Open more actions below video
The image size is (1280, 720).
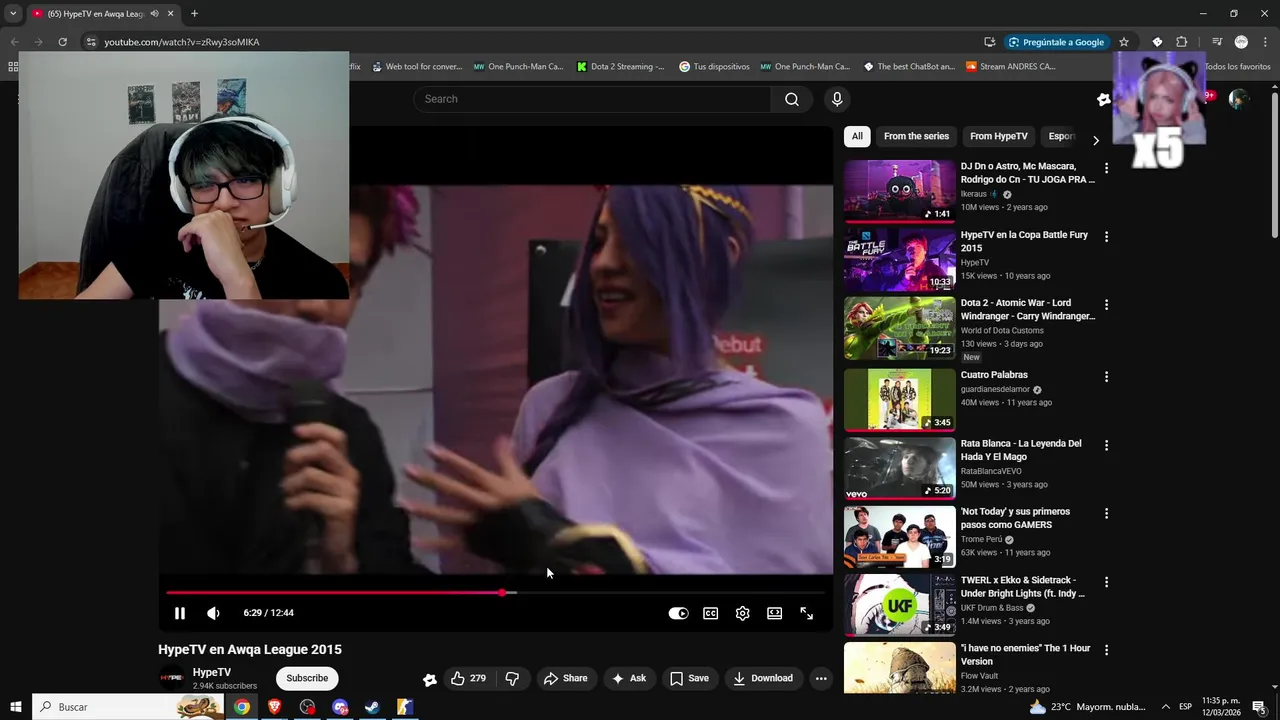click(x=821, y=678)
